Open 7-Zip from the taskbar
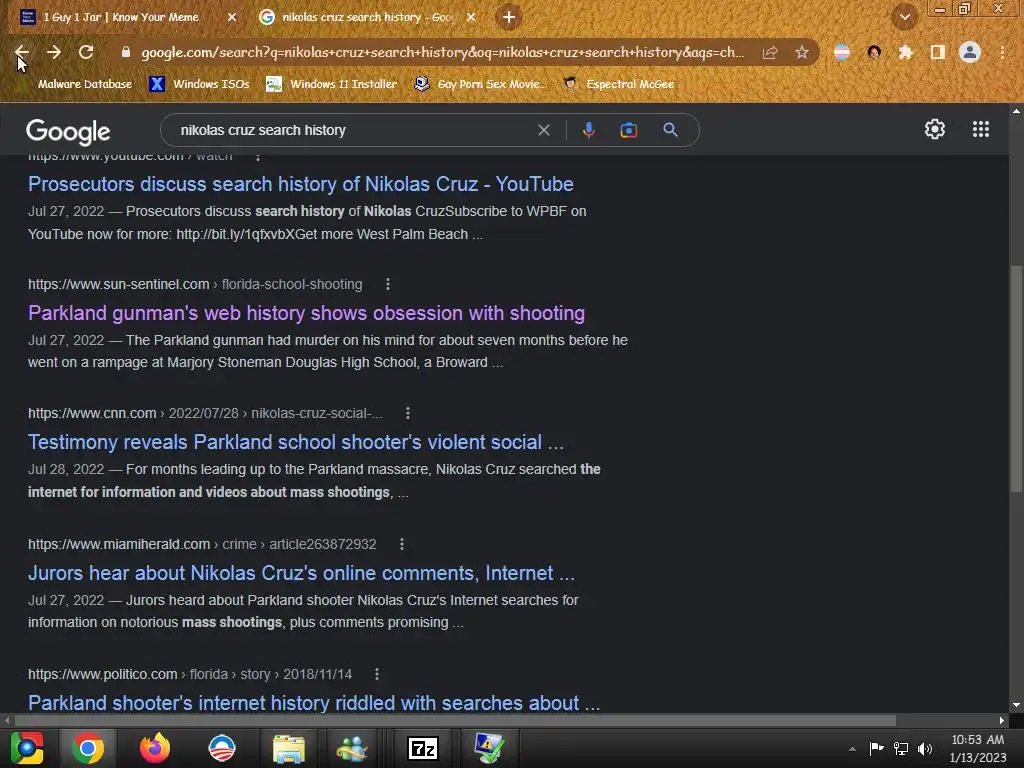 pyautogui.click(x=423, y=748)
